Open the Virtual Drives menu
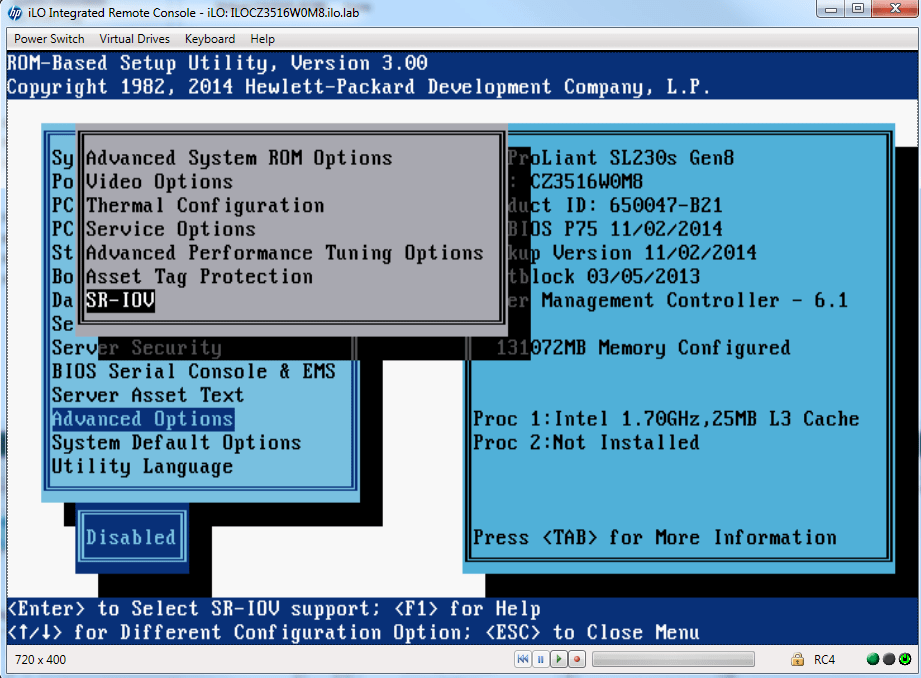 [135, 39]
